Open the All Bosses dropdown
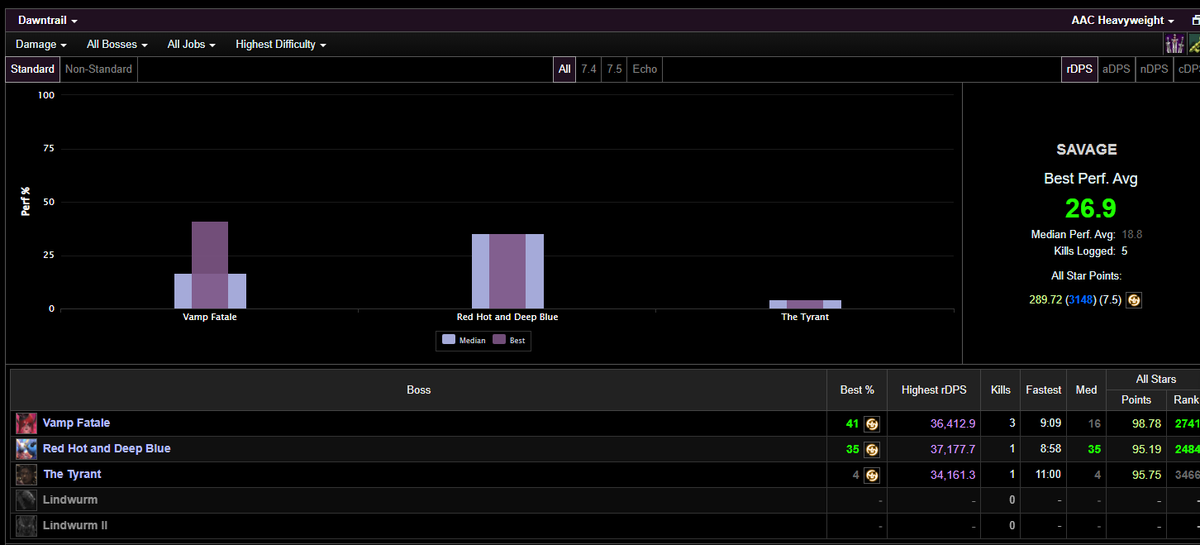Viewport: 1200px width, 545px height. (x=117, y=44)
